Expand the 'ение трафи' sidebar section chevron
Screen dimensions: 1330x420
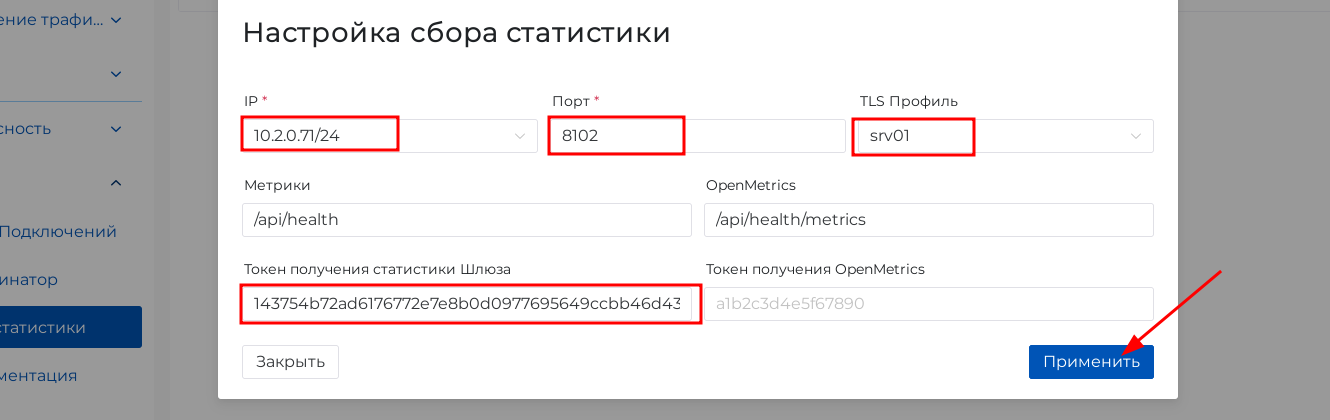click(x=117, y=19)
